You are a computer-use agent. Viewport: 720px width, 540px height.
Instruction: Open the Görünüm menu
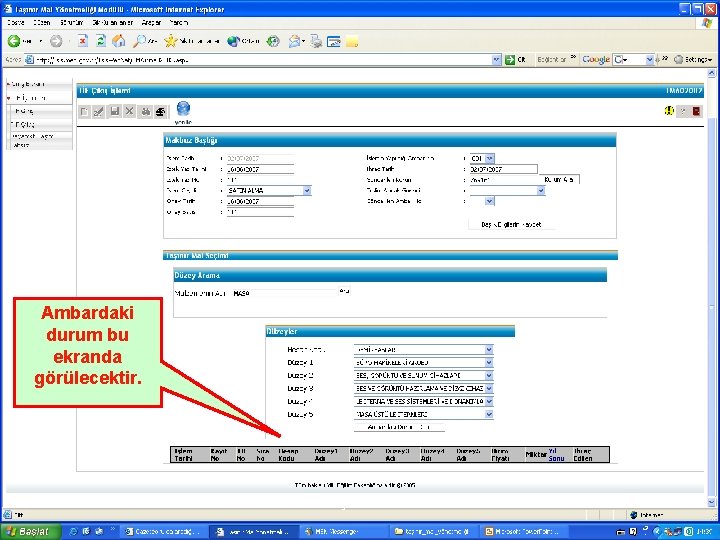pos(72,22)
